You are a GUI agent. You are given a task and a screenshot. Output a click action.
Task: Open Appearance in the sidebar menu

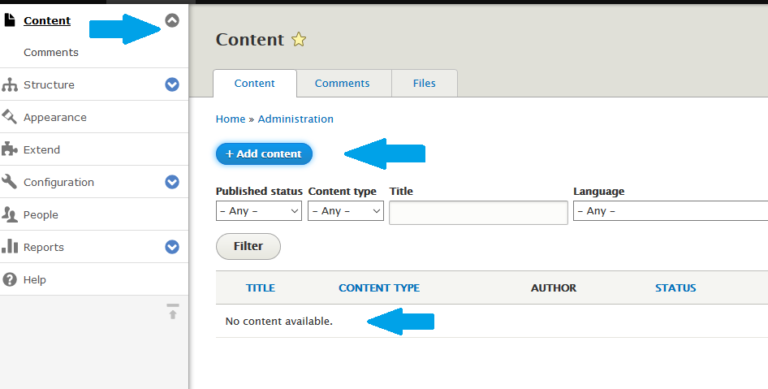pyautogui.click(x=55, y=118)
